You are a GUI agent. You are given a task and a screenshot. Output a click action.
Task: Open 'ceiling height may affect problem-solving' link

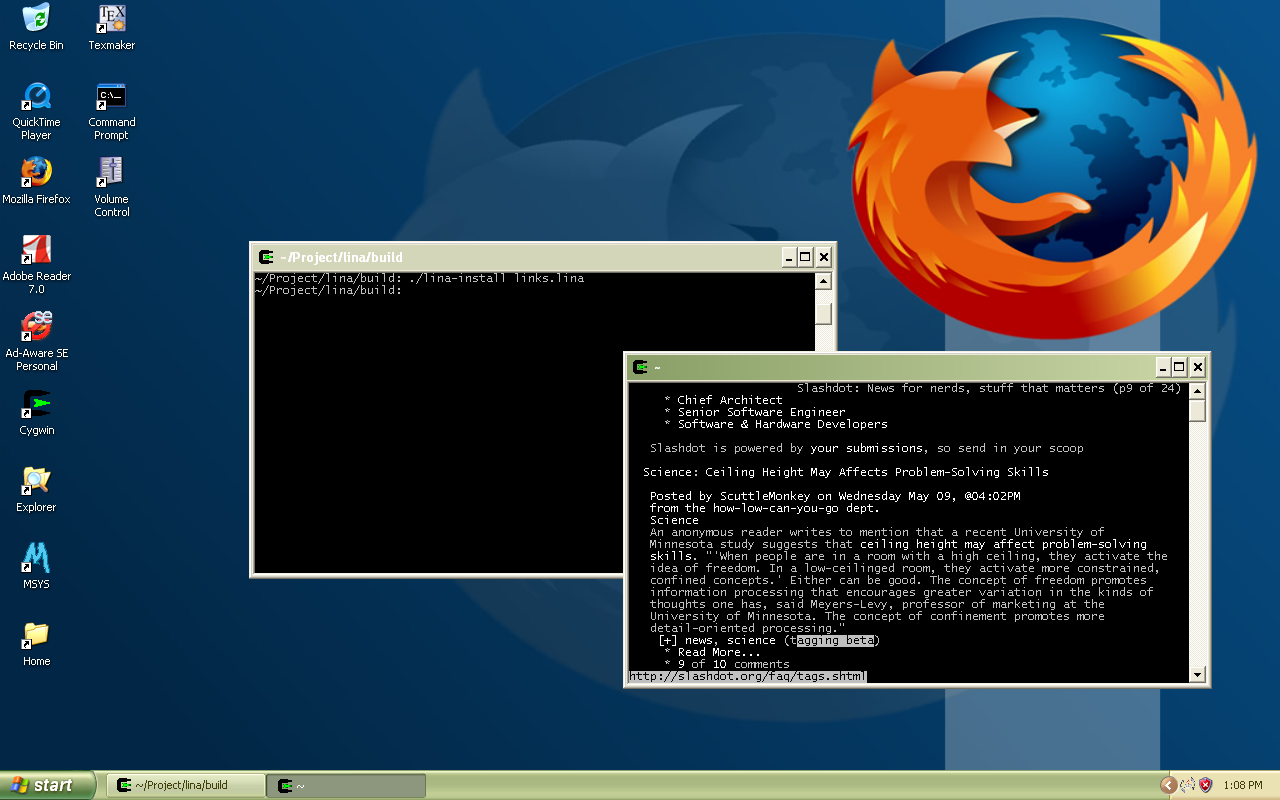1004,544
